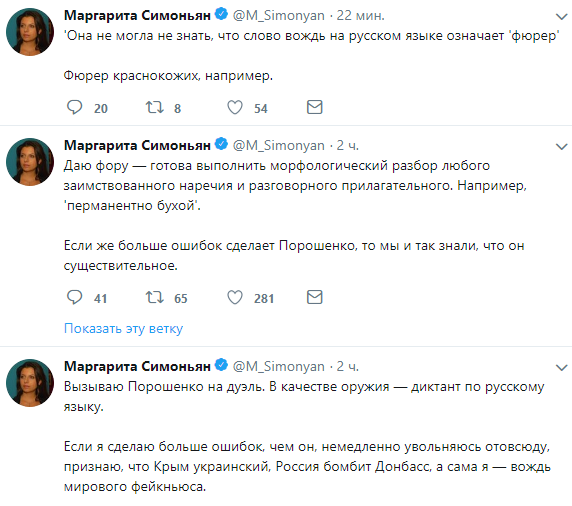The height and width of the screenshot is (506, 572).
Task: Retweet the tweet with 65 retweets
Action: click(x=155, y=297)
